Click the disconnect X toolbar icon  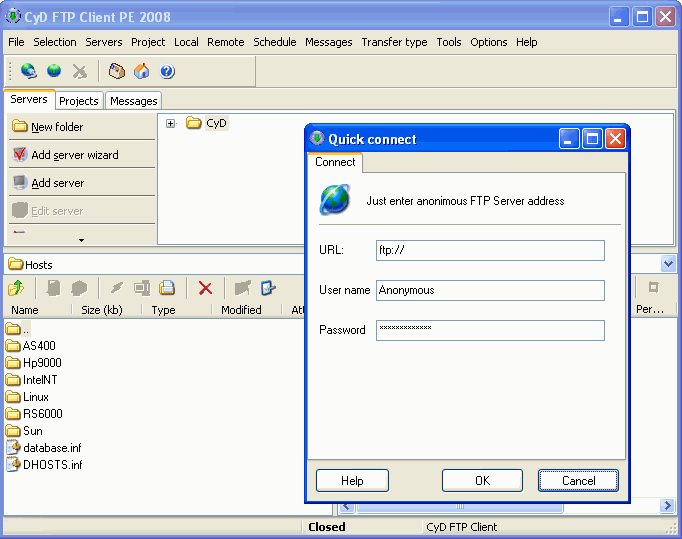(x=80, y=71)
